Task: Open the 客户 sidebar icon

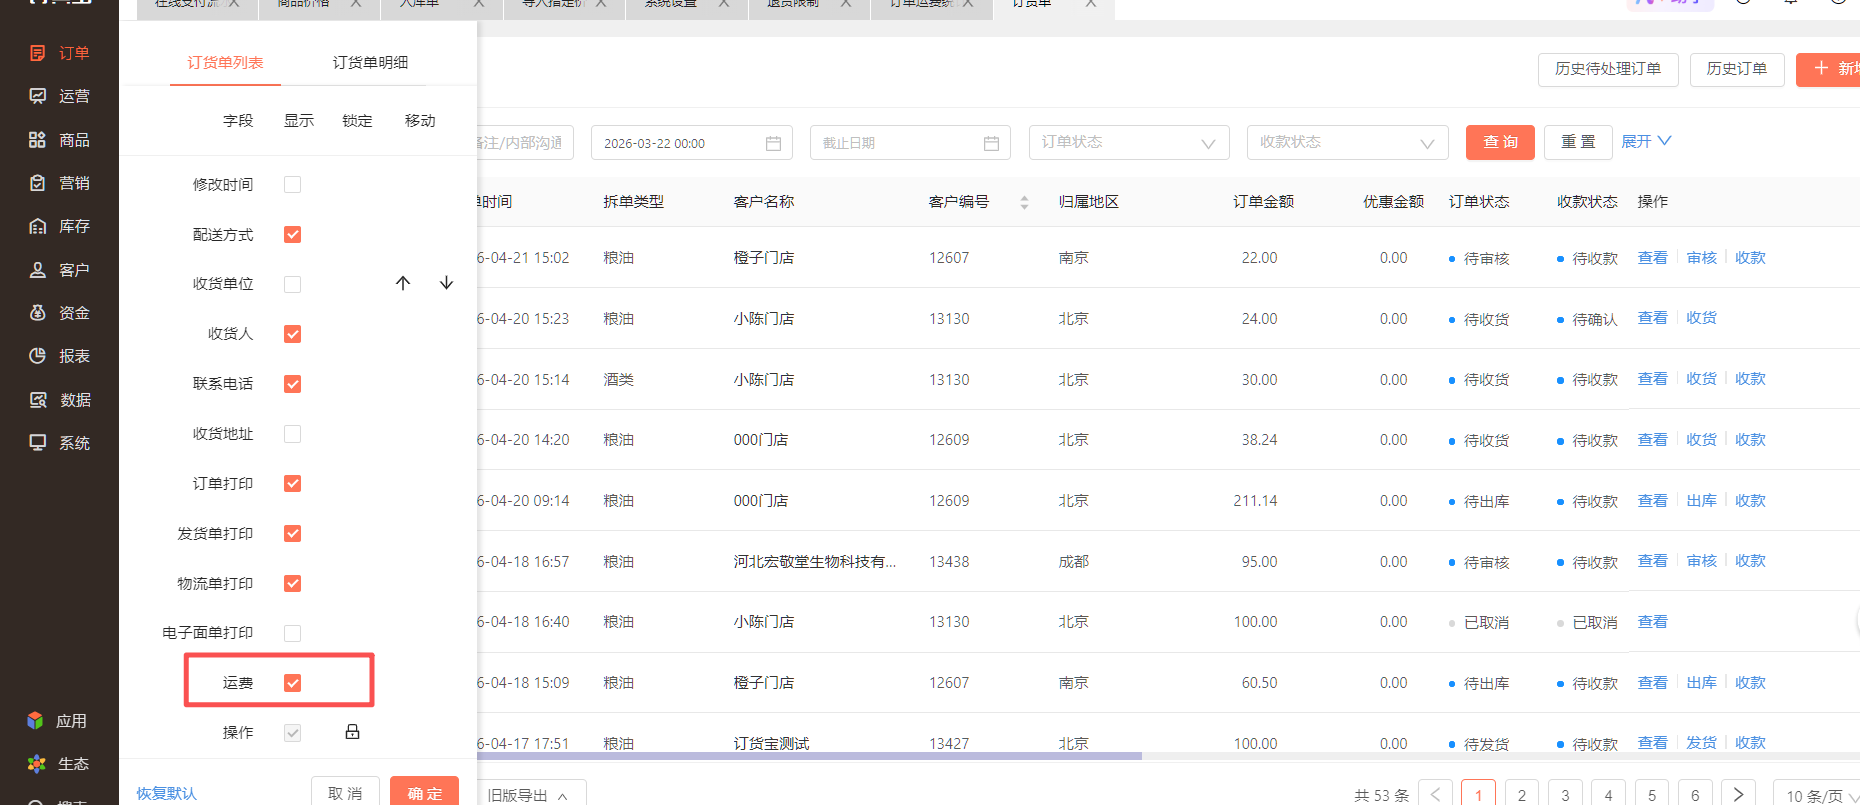Action: tap(38, 270)
